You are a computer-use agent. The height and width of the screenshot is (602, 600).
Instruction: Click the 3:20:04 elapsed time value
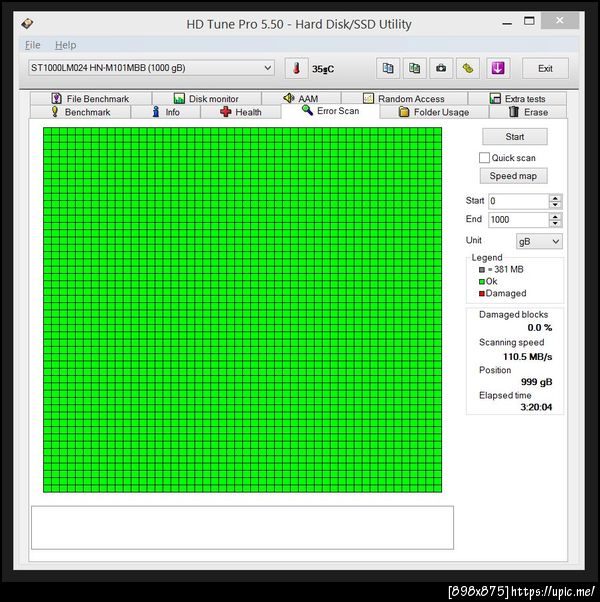coord(536,407)
